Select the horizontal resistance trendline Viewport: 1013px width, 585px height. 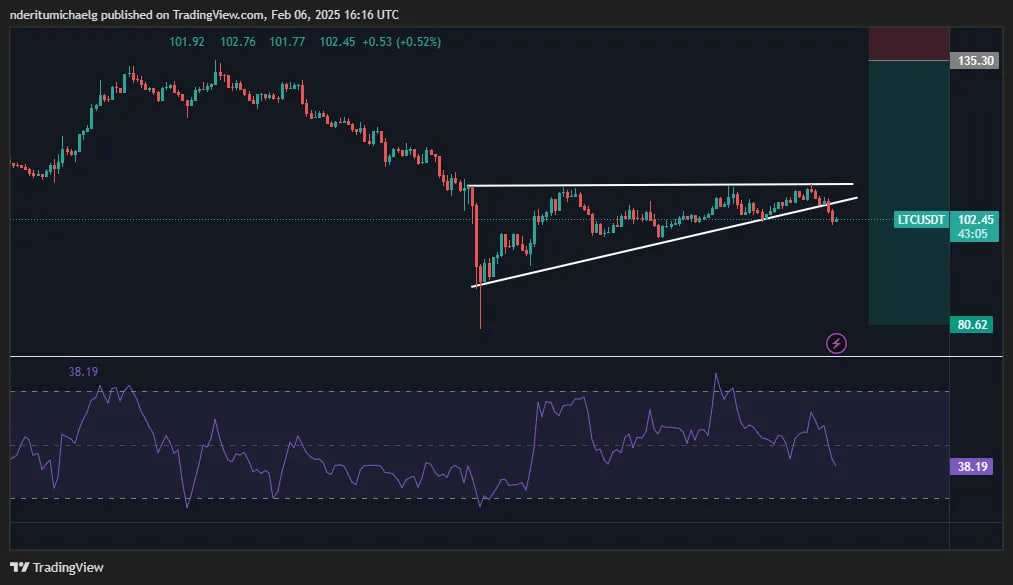[x=660, y=185]
